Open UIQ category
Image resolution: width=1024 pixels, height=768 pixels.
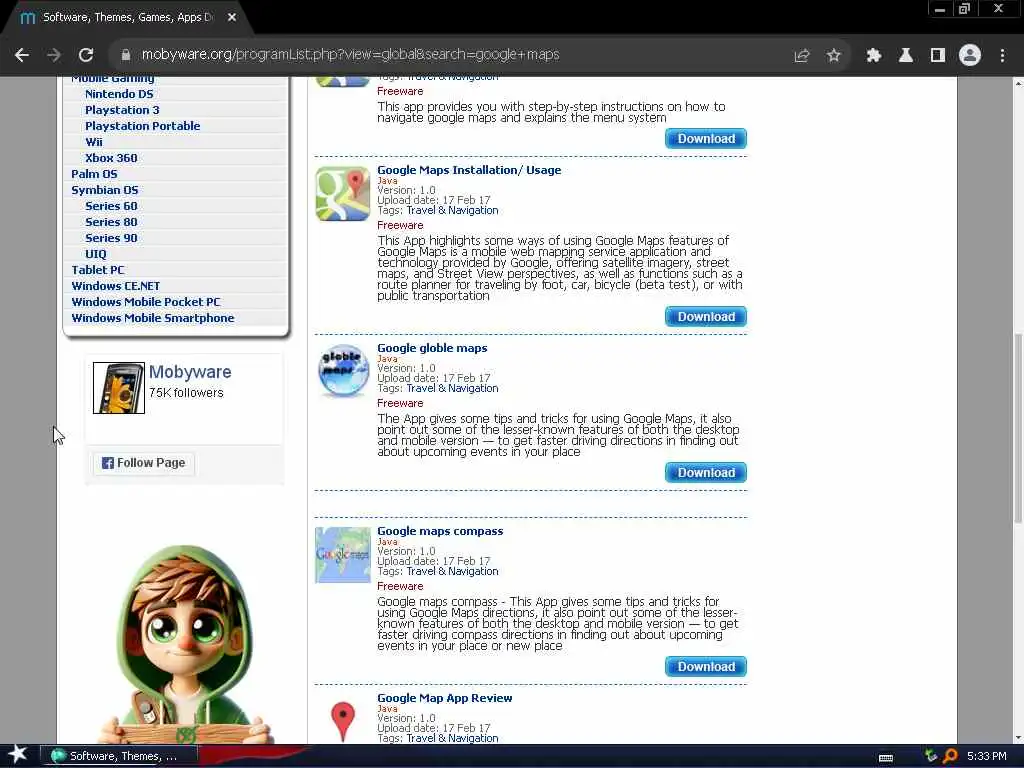[95, 254]
